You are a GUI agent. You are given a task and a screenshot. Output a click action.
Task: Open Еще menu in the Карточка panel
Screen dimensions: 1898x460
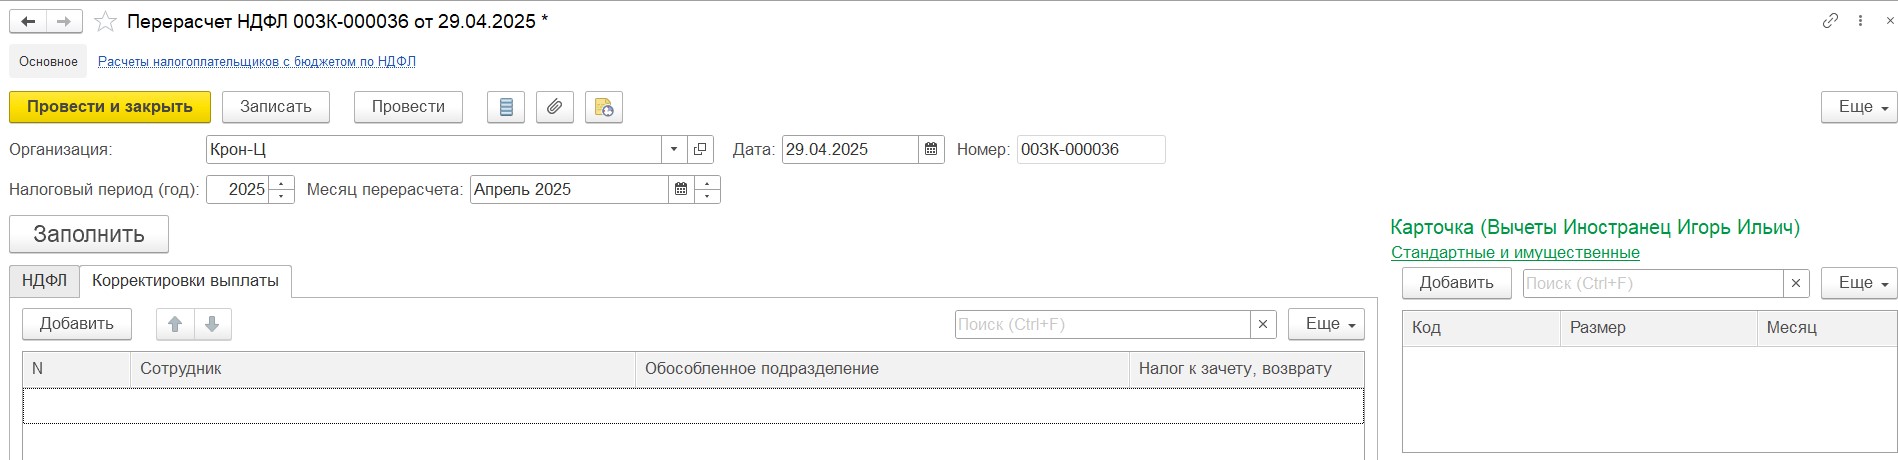pyautogui.click(x=1858, y=283)
